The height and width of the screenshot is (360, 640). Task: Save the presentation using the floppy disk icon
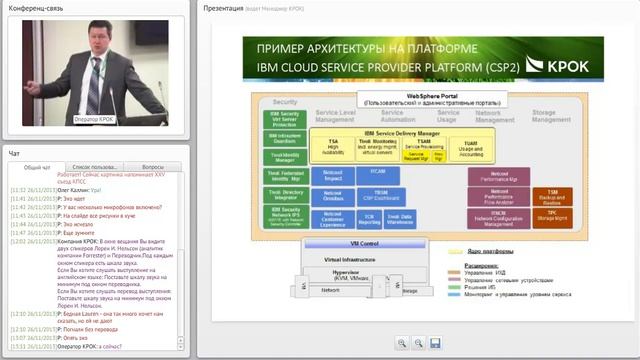tap(435, 343)
